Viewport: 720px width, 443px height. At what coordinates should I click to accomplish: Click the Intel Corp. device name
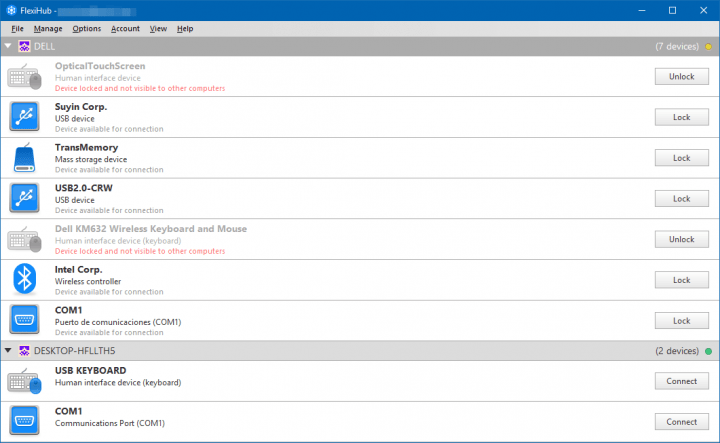[79, 269]
